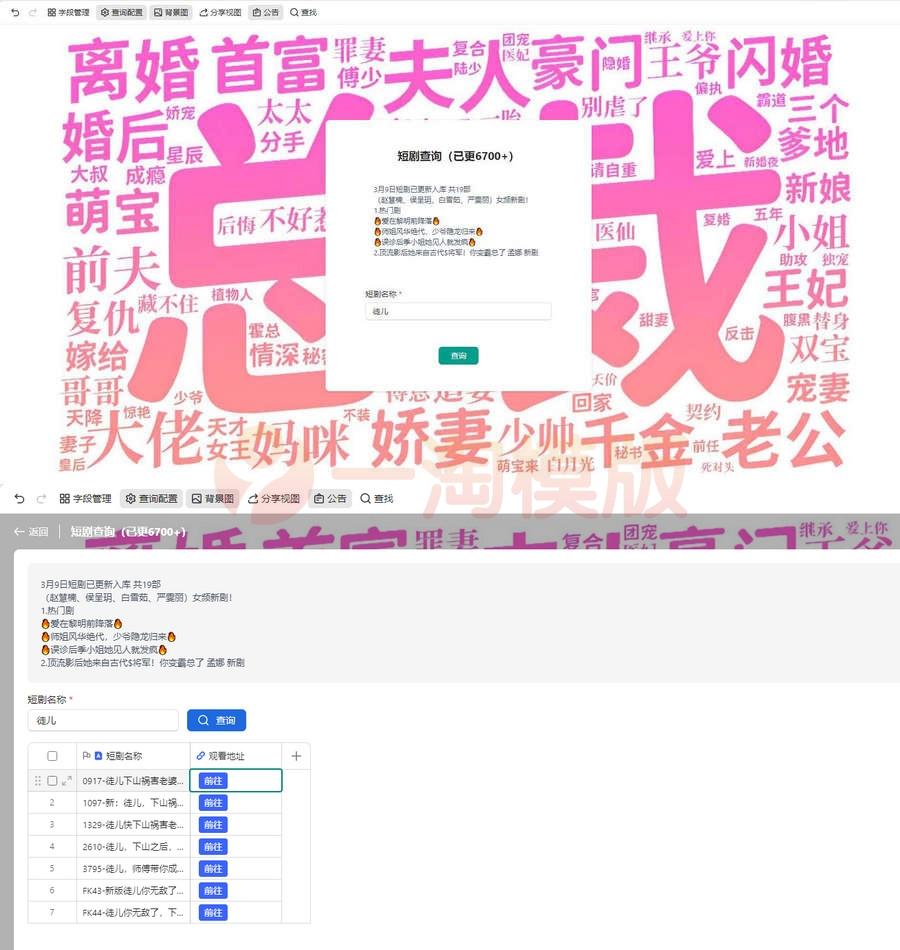
Task: Open the 字段管理 field manager
Action: coord(66,12)
